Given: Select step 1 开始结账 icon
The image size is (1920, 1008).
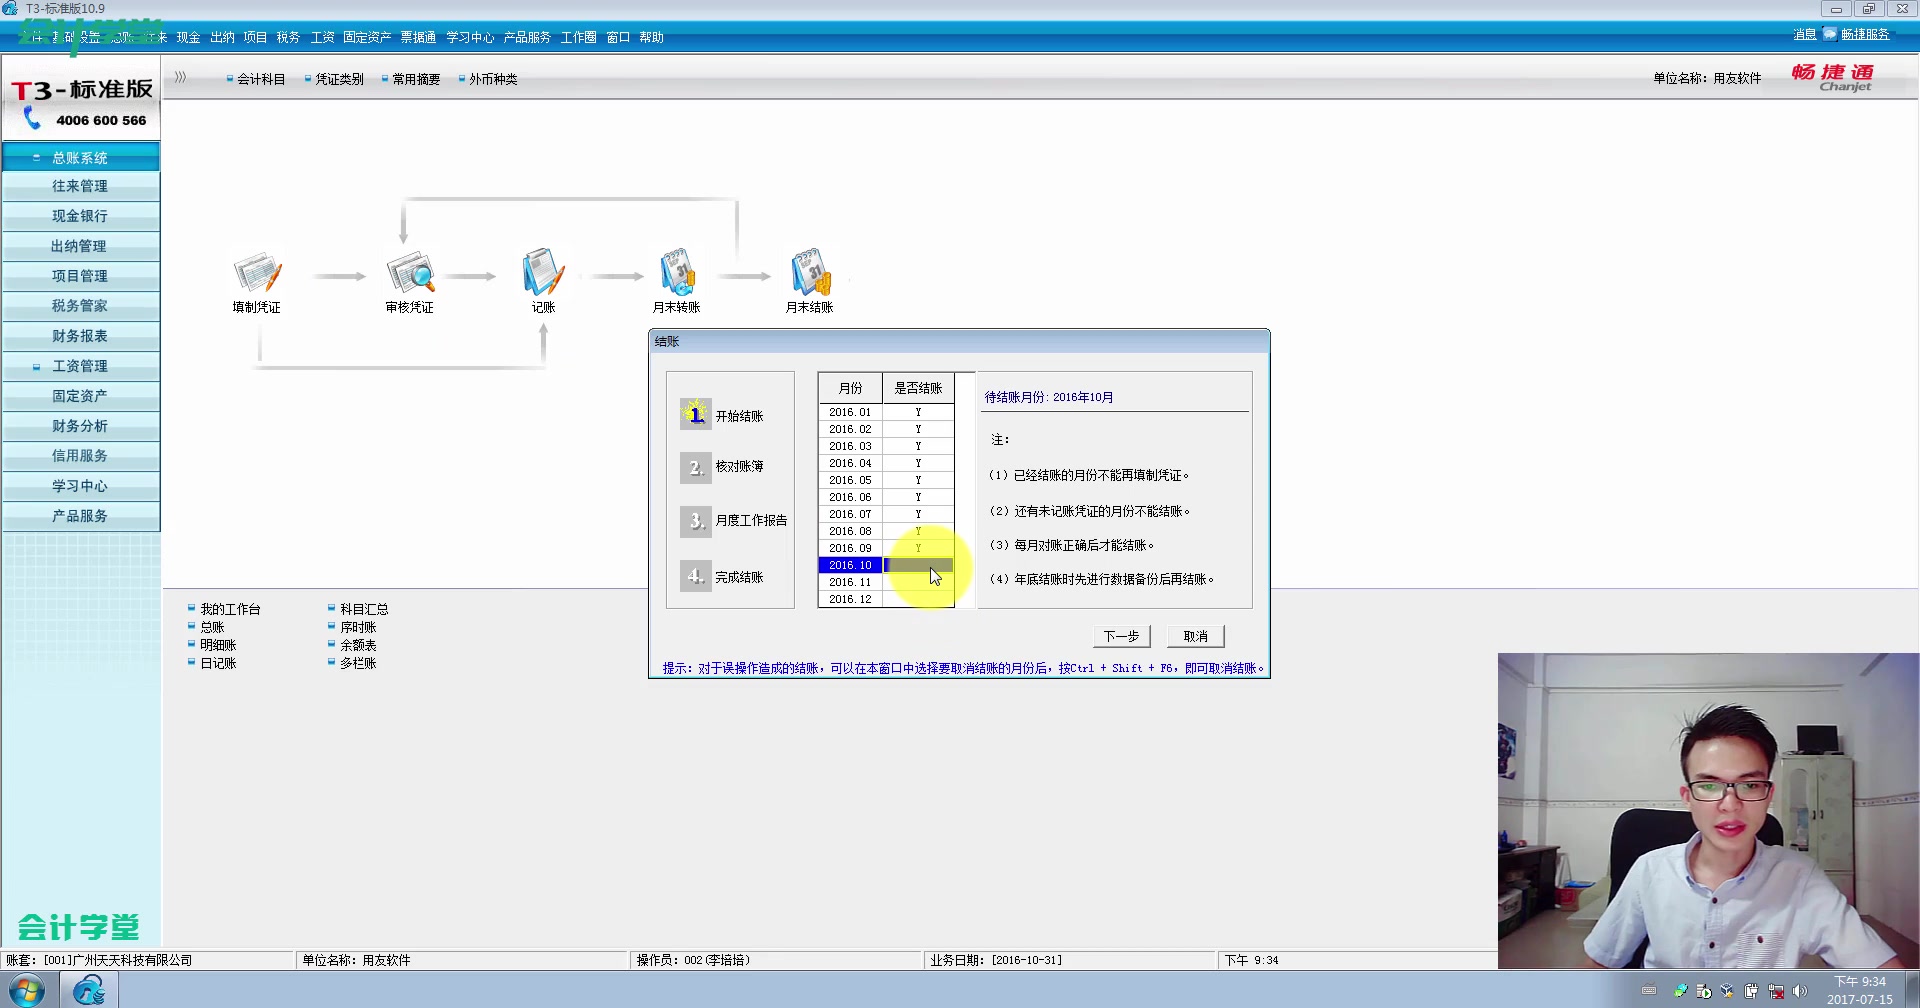Looking at the screenshot, I should click(695, 414).
